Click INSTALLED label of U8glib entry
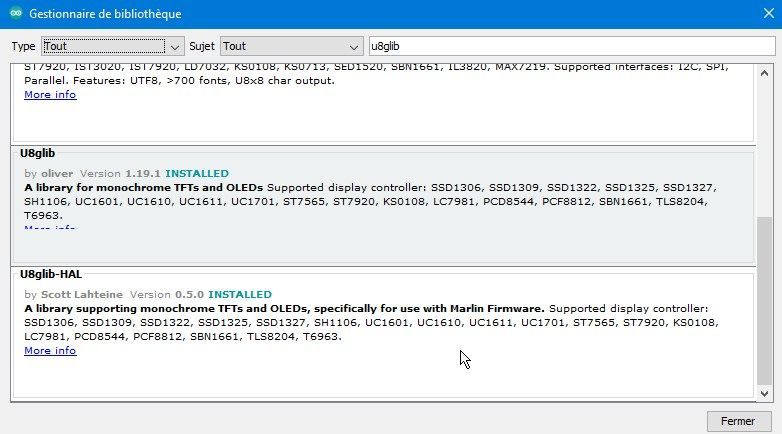 tap(197, 174)
